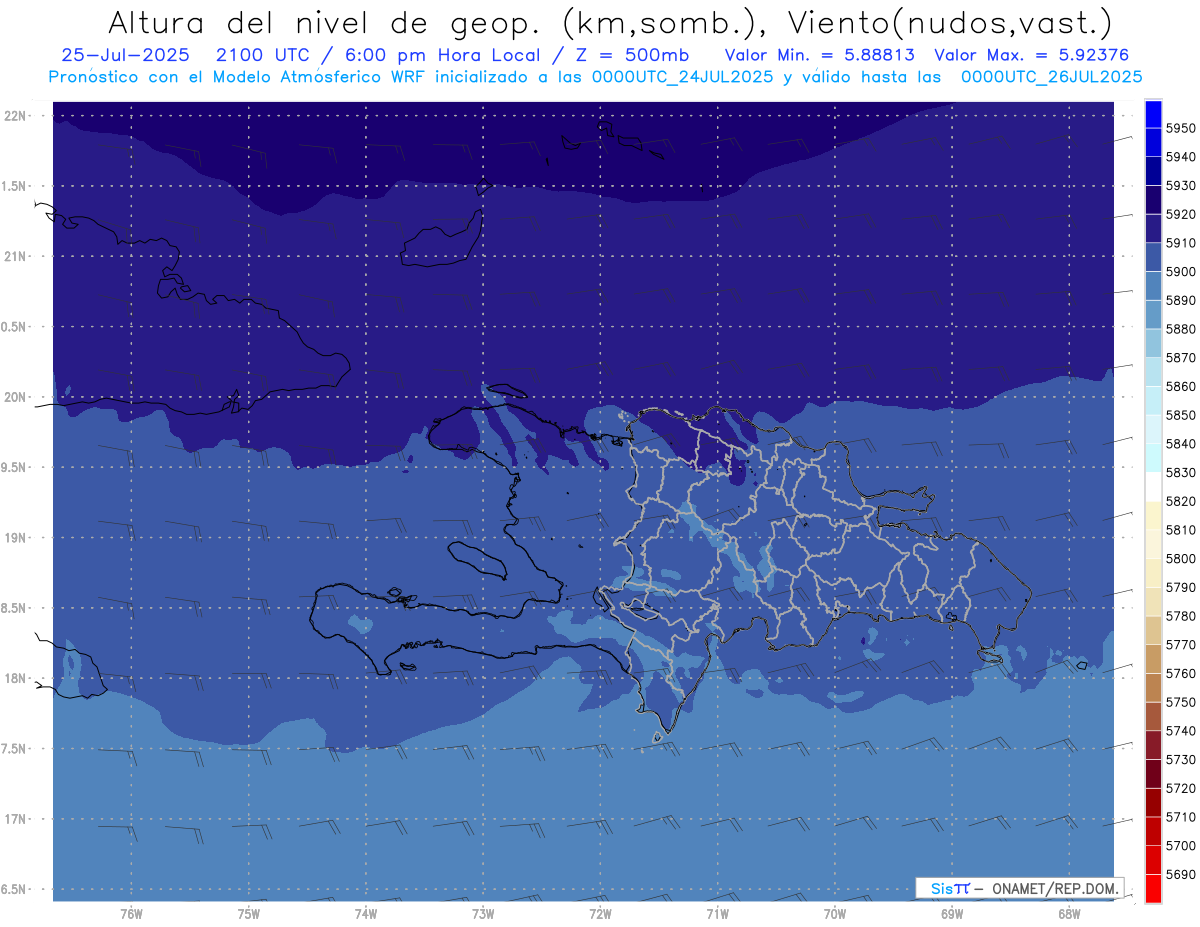Viewport: 1200px width, 927px height.
Task: Select the 5900 label on the color scale
Action: tap(1180, 272)
